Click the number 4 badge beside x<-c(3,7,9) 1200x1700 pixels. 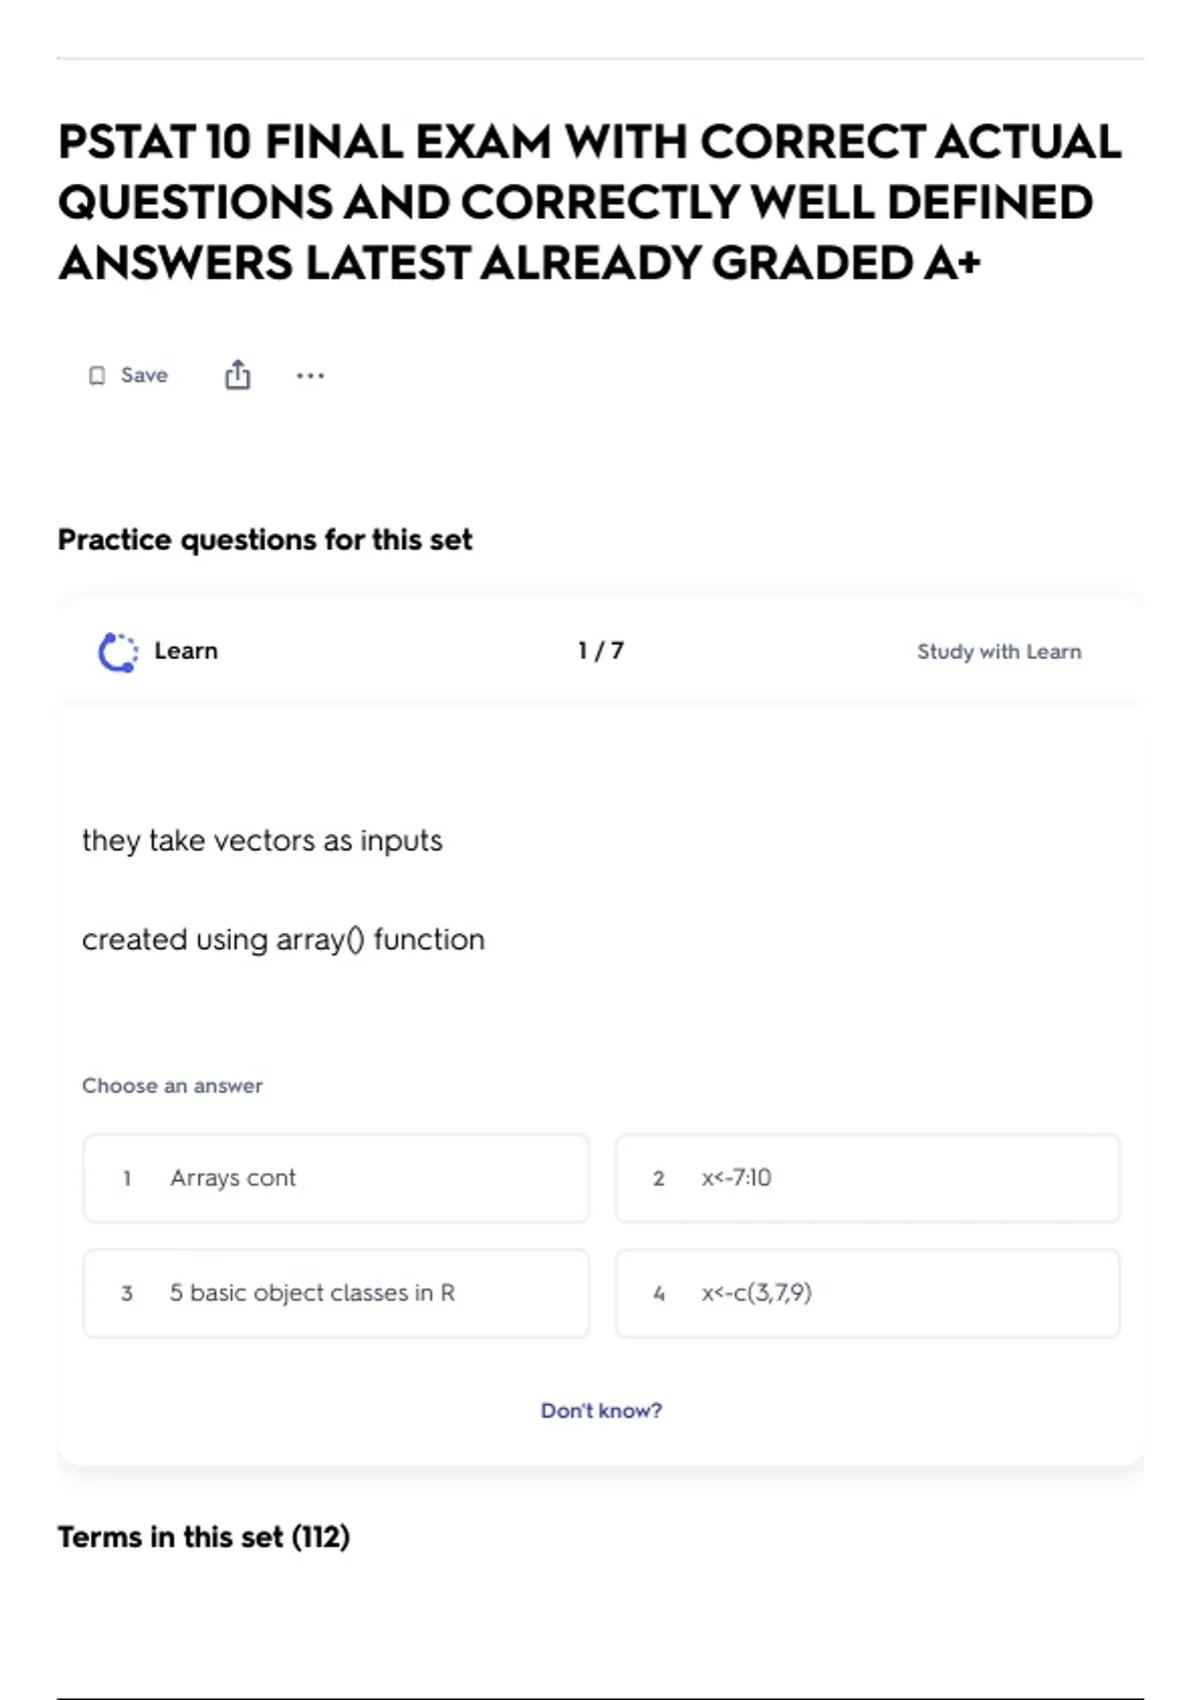click(658, 1294)
